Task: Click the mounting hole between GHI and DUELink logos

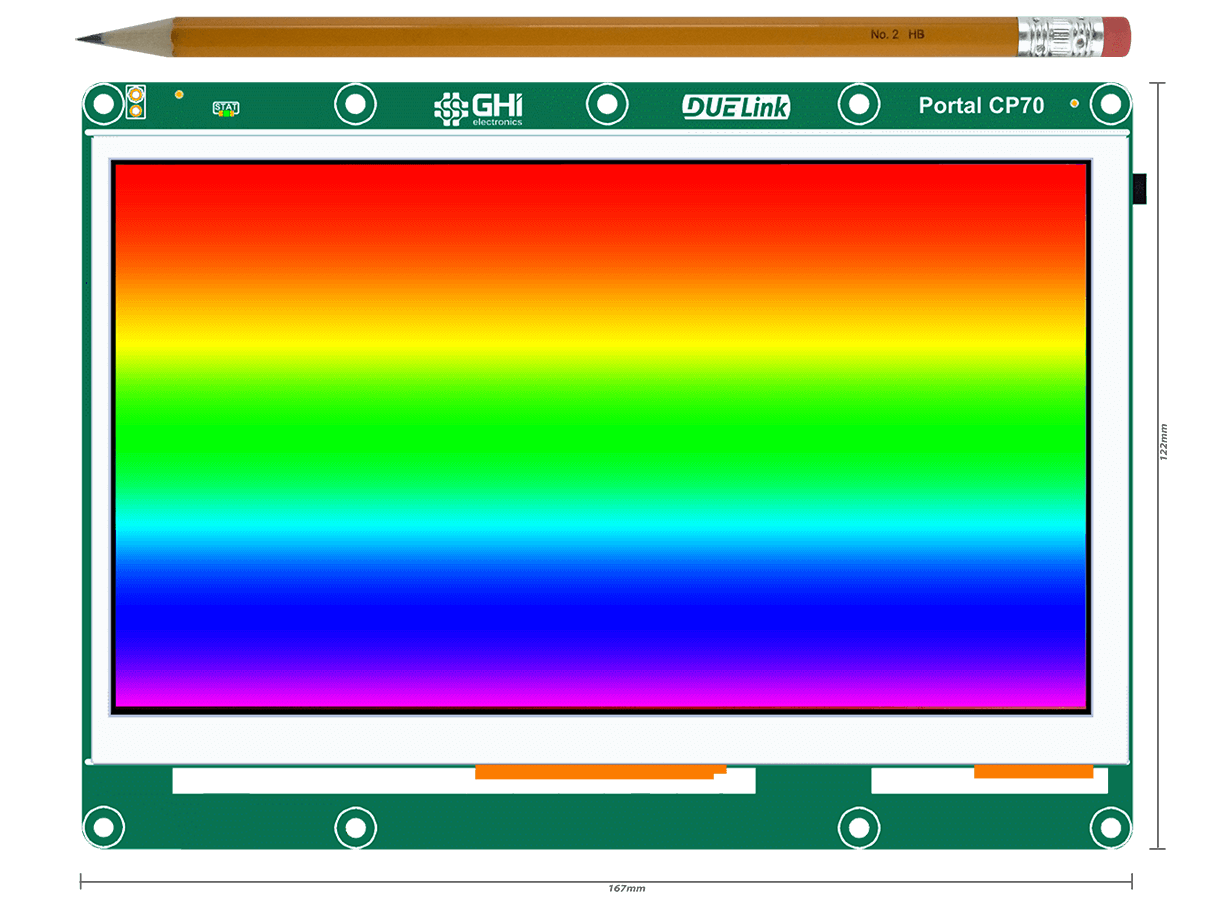Action: pyautogui.click(x=606, y=104)
